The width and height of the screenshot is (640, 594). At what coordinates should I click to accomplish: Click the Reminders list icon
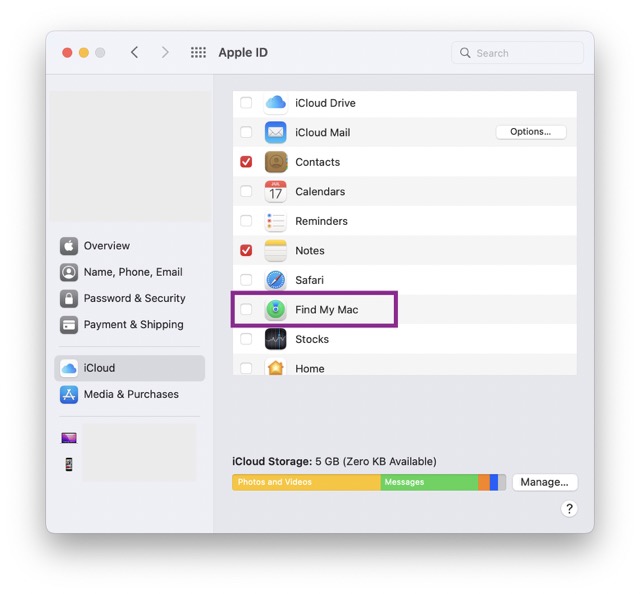[x=275, y=221]
